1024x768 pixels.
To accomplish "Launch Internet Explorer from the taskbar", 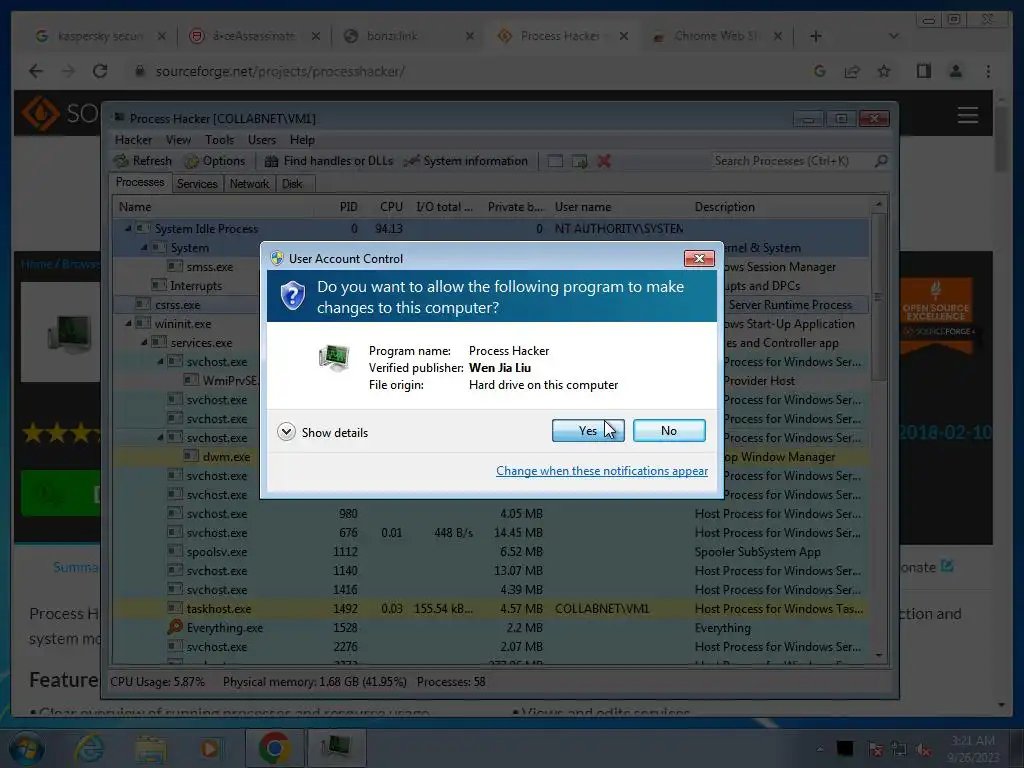I will coord(89,748).
